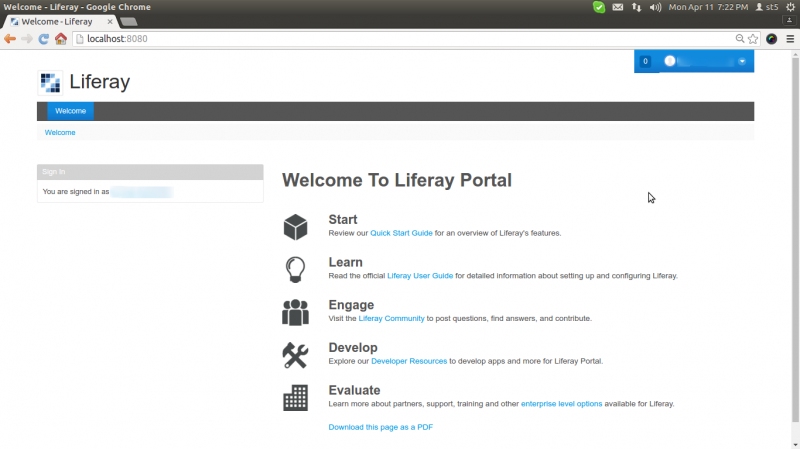Screen dimensions: 800x449
Task: Select the Welcome navigation tab
Action: pos(70,111)
